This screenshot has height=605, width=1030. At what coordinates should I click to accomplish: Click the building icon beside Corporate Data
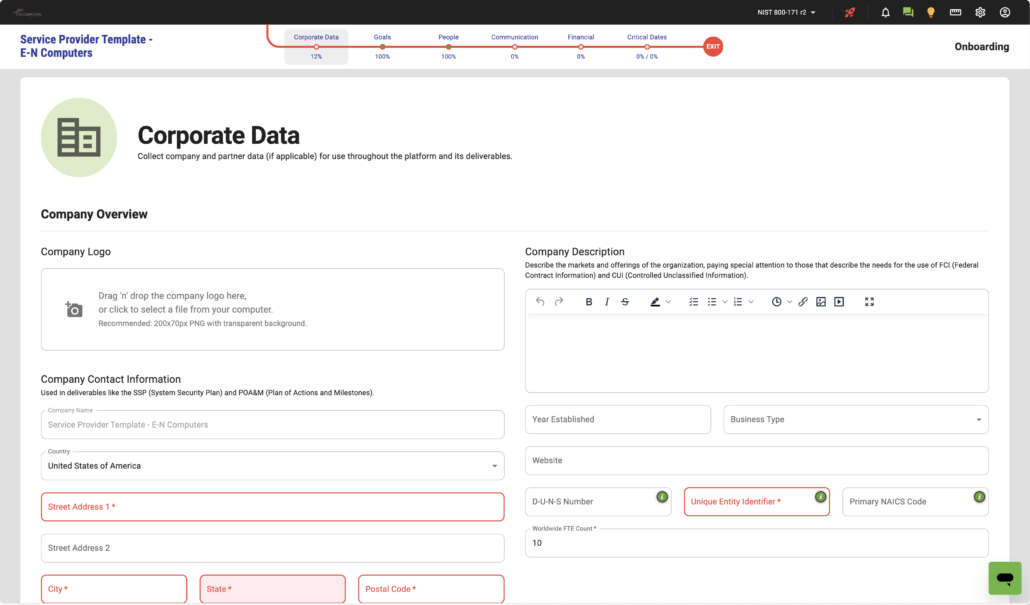79,137
